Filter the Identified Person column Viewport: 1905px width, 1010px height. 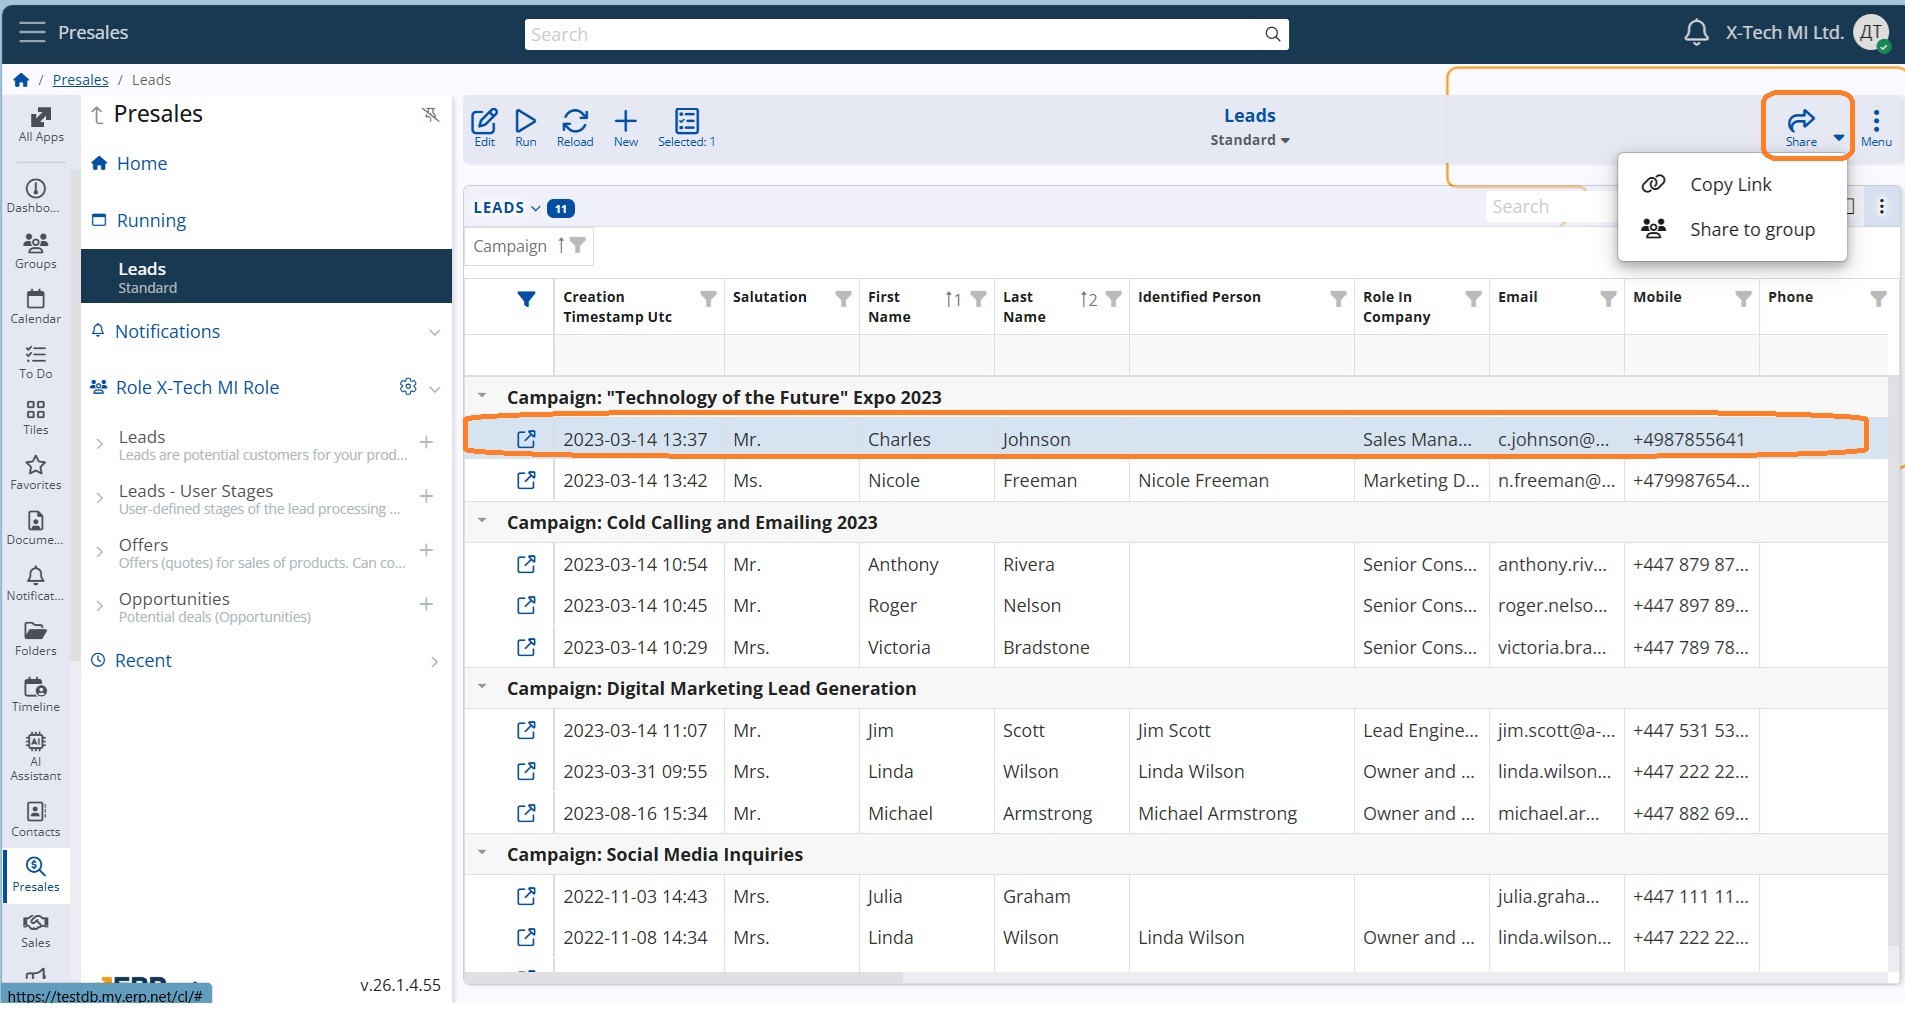pyautogui.click(x=1339, y=298)
